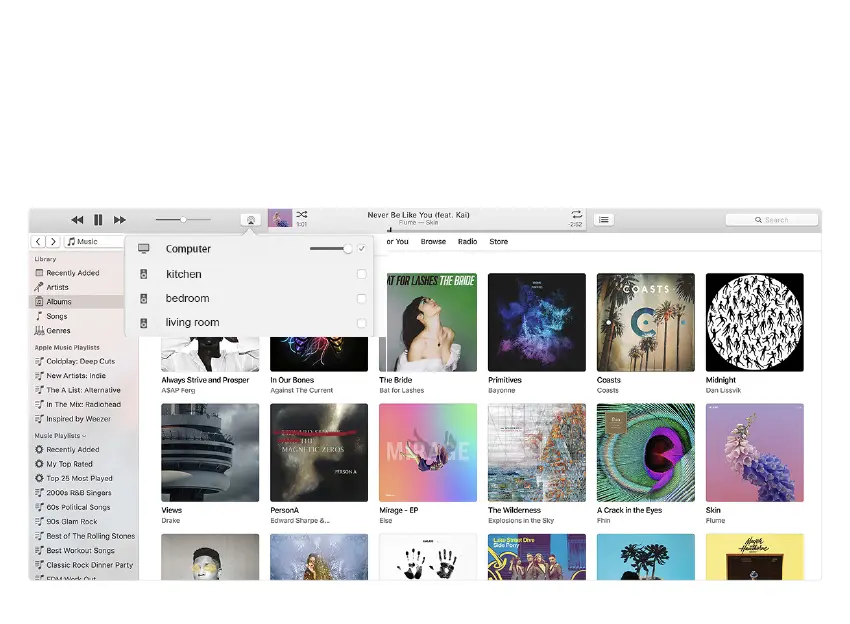Open the Recently Added smart playlist

click(x=73, y=449)
